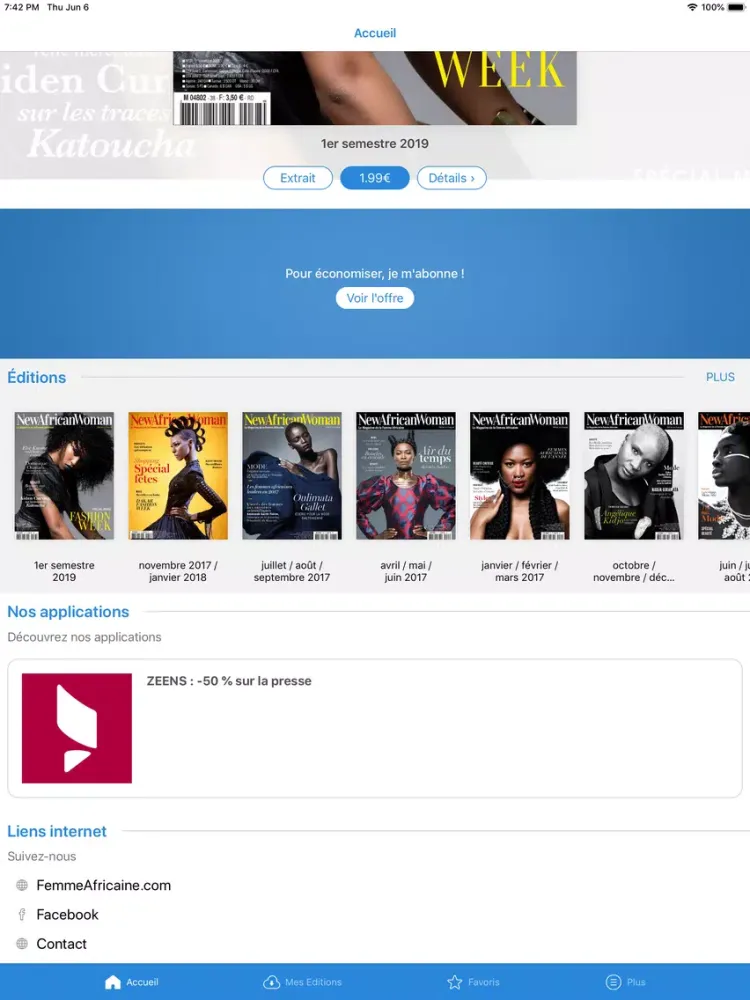Viewport: 750px width, 1000px height.
Task: Tap the Mes Editions cloud download icon
Action: point(272,982)
